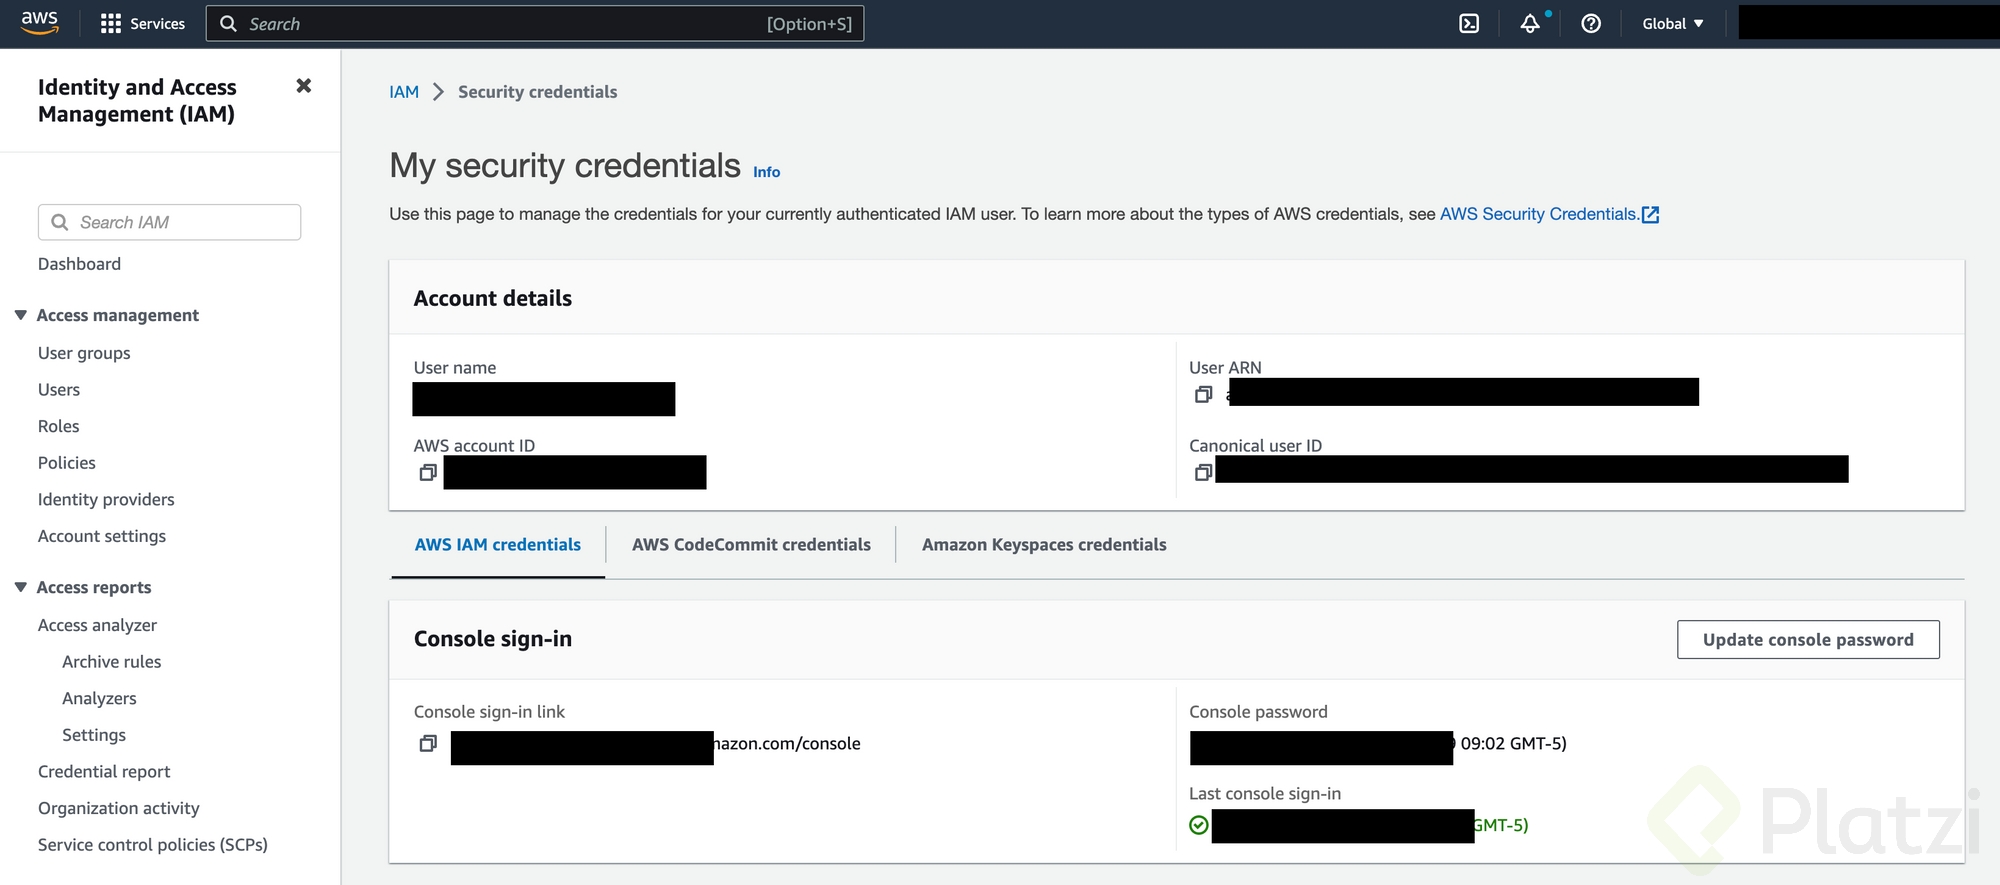The height and width of the screenshot is (885, 2000).
Task: Click the Update console password button
Action: [1807, 640]
